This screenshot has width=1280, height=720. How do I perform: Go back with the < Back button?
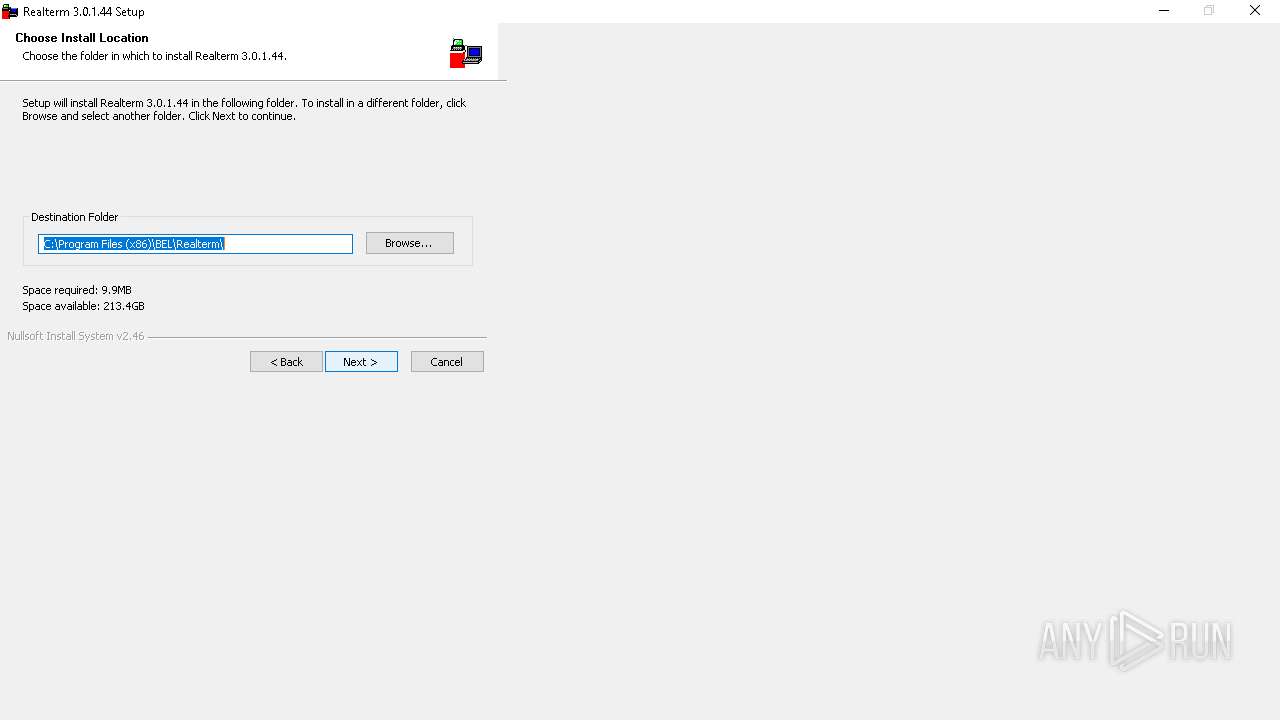coord(286,362)
